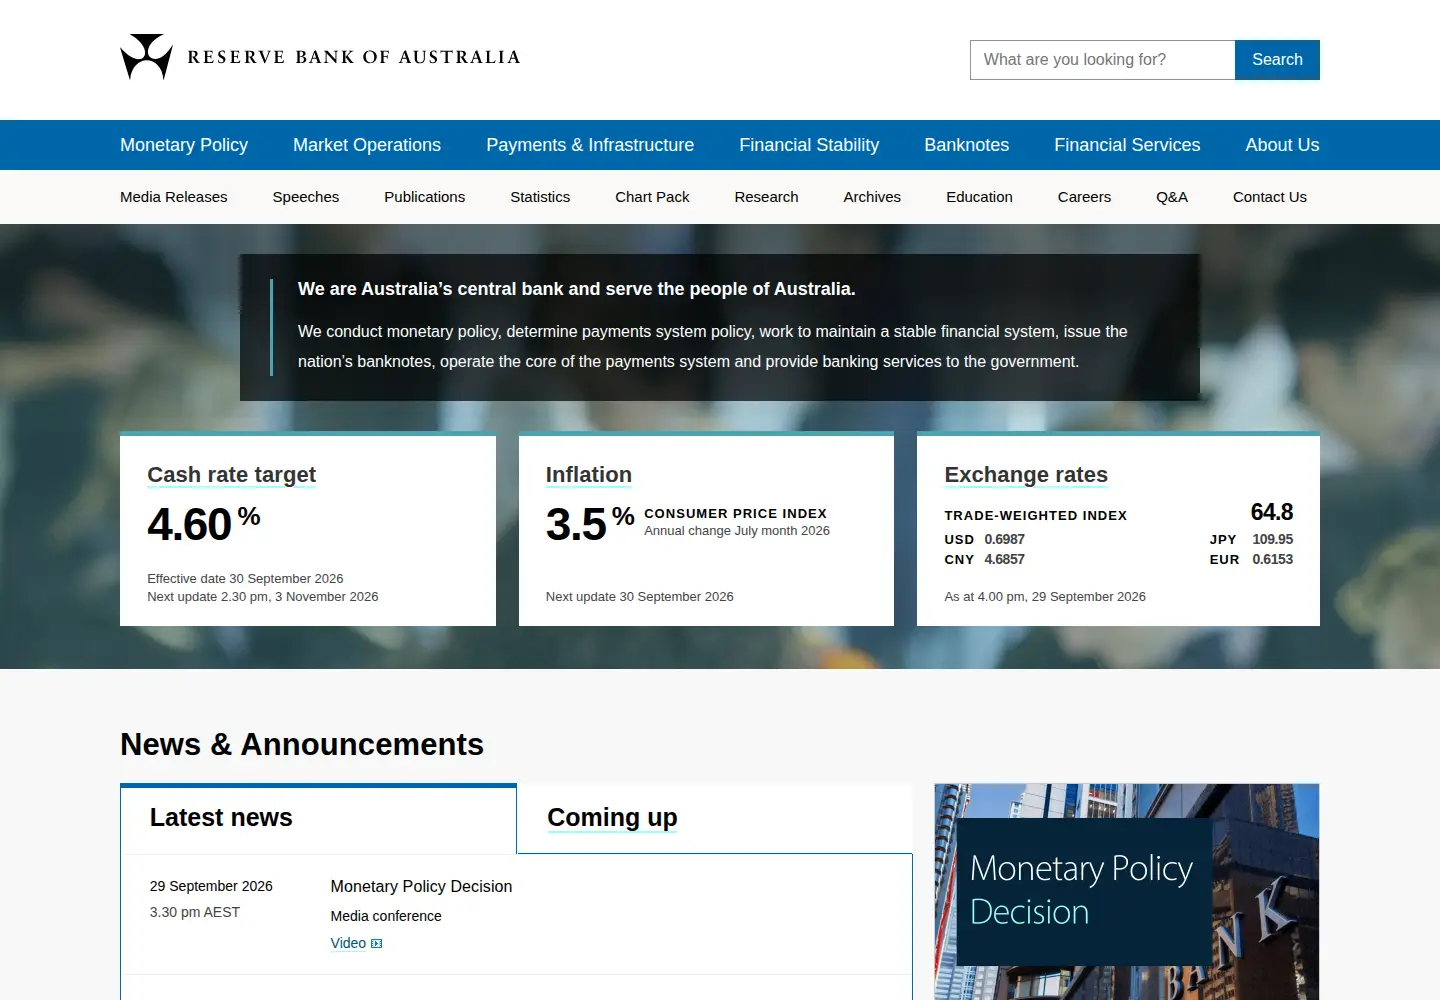
Task: Open the Careers link
Action: click(x=1084, y=197)
